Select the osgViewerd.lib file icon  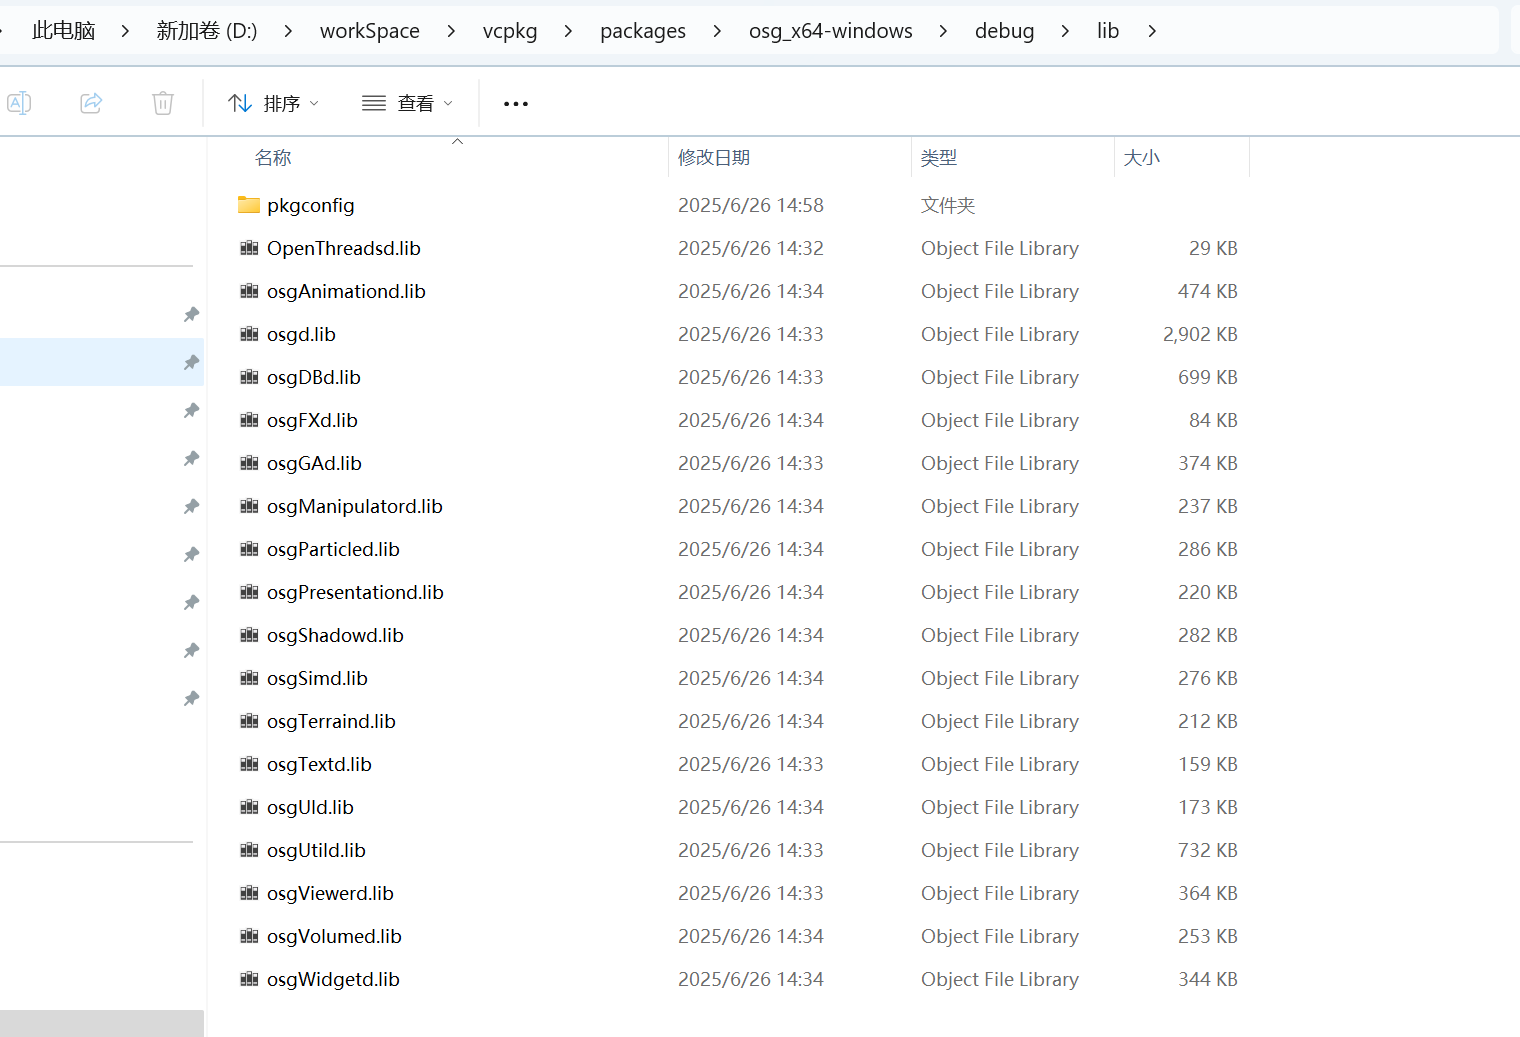tap(249, 893)
